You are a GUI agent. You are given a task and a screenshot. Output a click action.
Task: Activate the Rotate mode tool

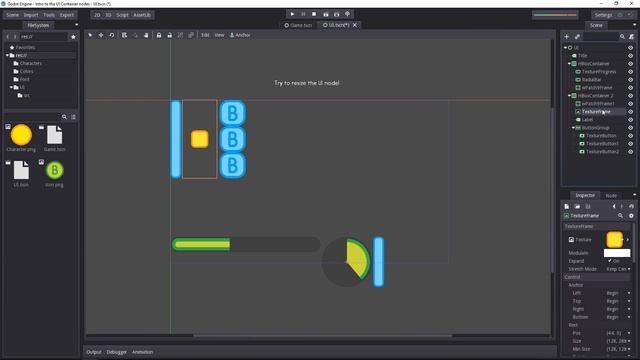click(x=111, y=35)
